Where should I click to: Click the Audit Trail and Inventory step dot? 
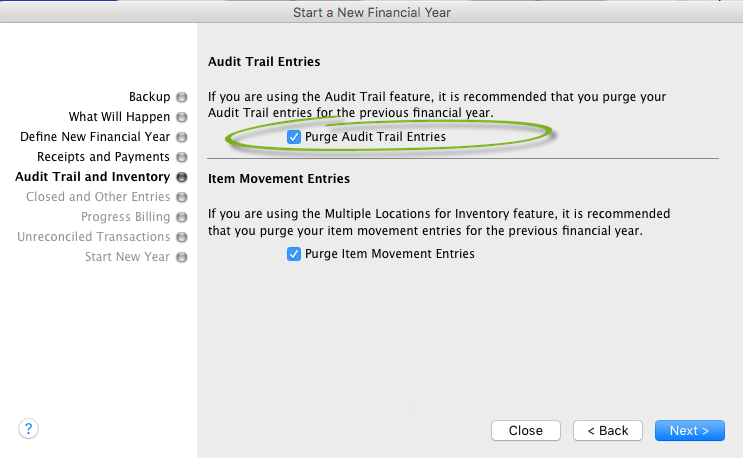pyautogui.click(x=181, y=177)
